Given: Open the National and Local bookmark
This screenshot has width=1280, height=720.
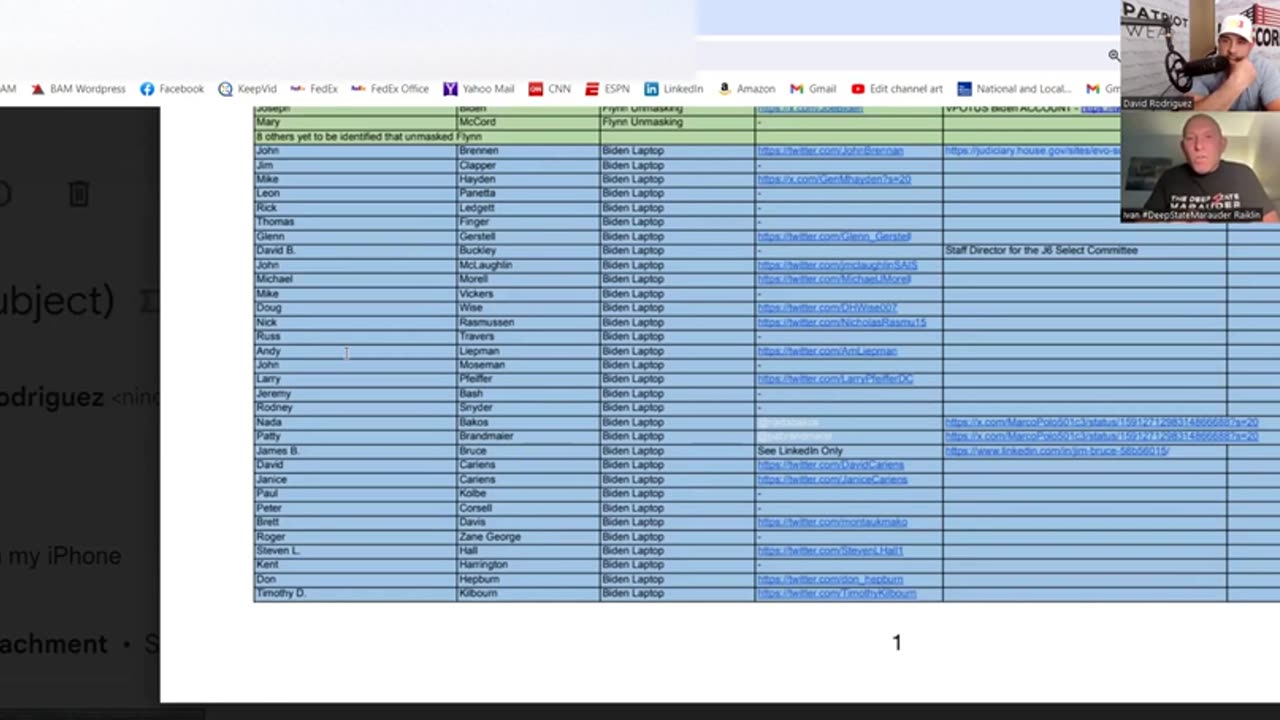Looking at the screenshot, I should click(1014, 89).
